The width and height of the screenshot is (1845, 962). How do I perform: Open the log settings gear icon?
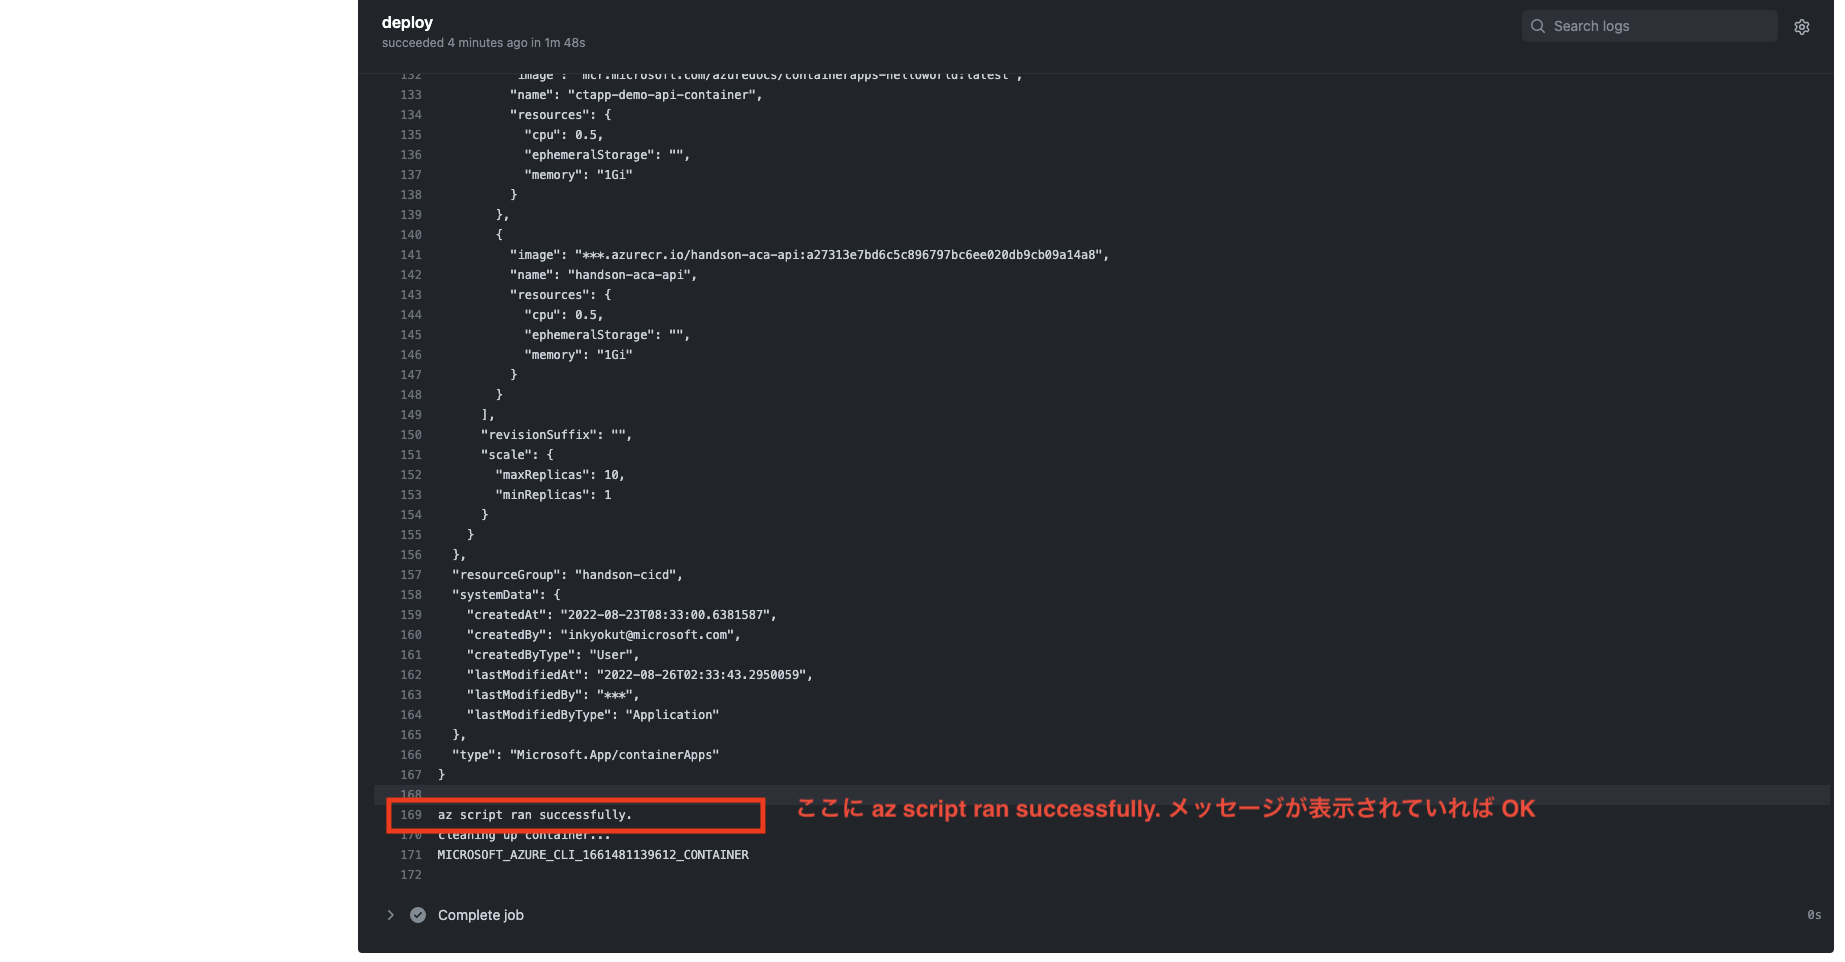1801,27
